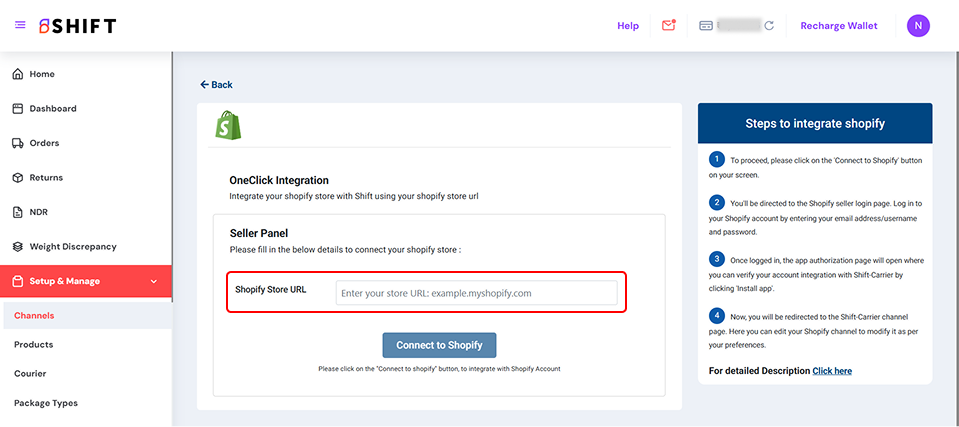959x427 pixels.
Task: Open the NDR page
Action: pos(40,212)
